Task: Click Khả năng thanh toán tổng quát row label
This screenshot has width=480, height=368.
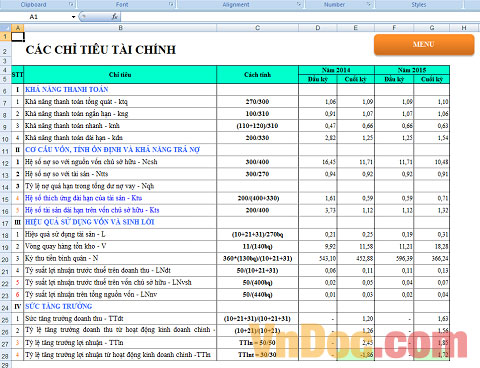Action: (76, 102)
